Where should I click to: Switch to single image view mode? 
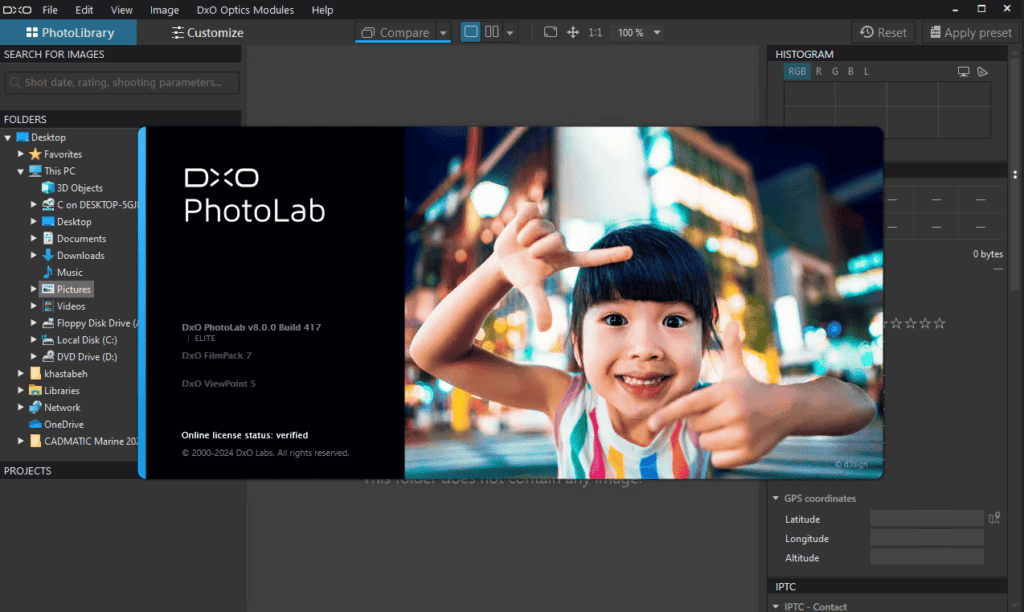471,32
